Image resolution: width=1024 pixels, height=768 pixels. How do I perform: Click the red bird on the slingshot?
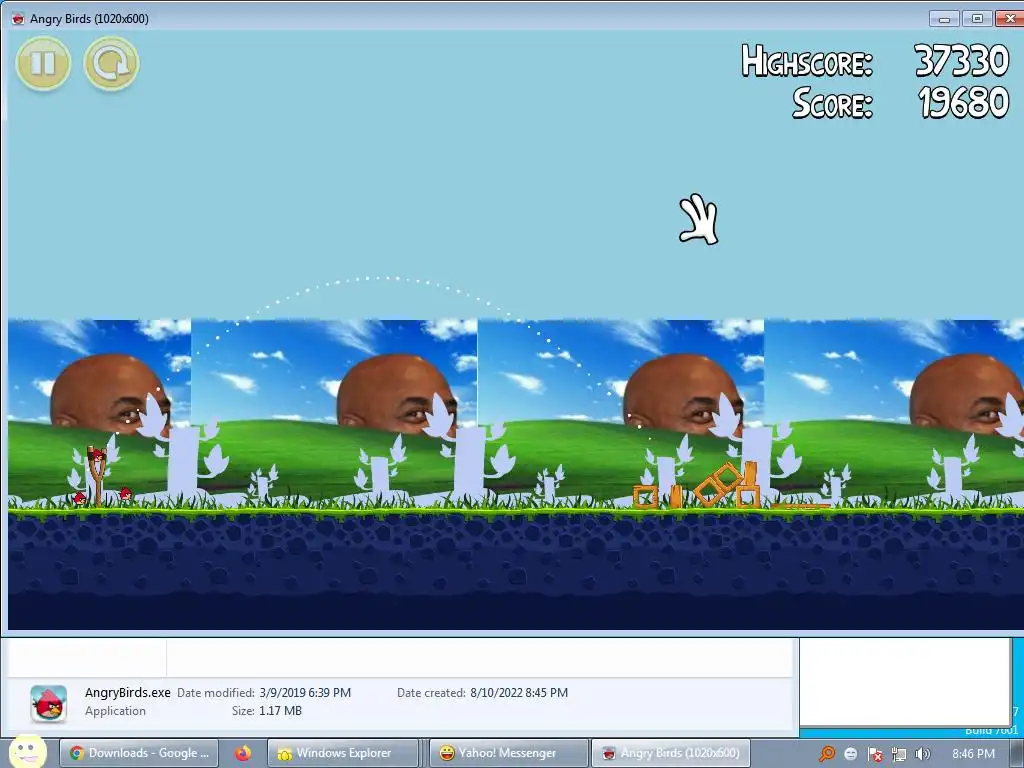(x=97, y=455)
